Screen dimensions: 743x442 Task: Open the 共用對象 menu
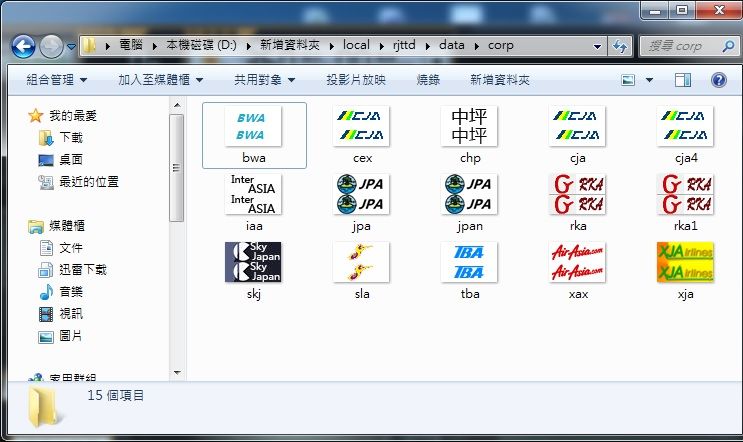pos(264,80)
